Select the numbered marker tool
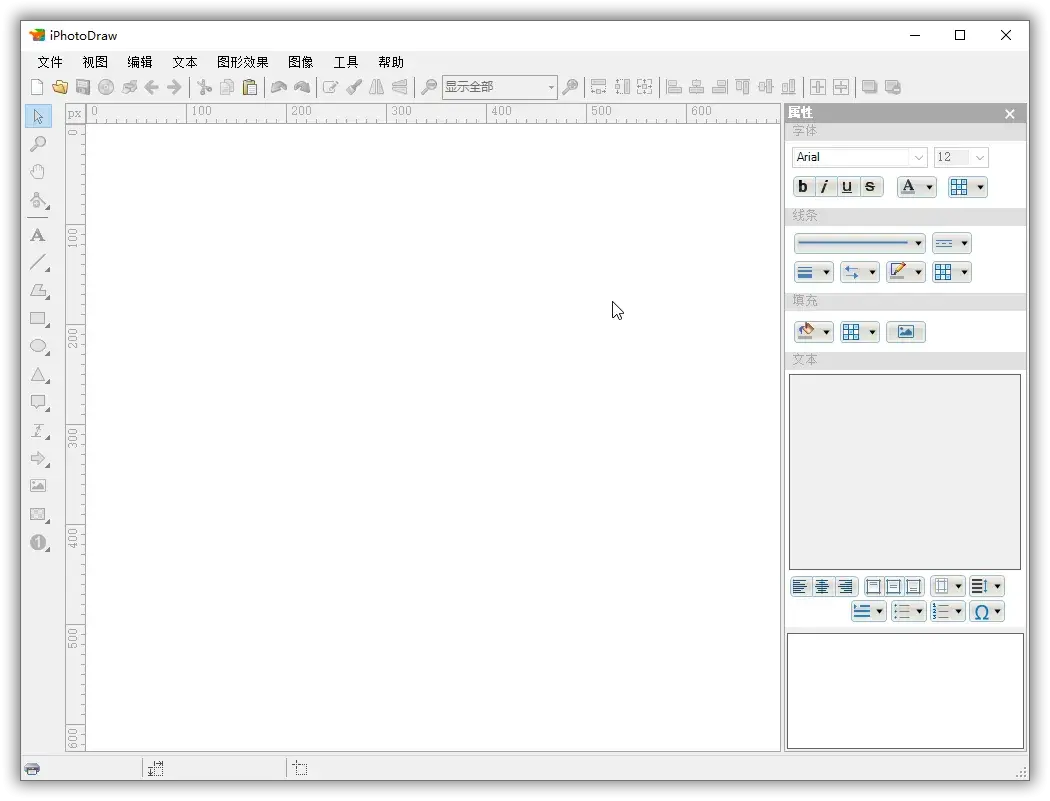This screenshot has width=1050, height=801. 38,542
